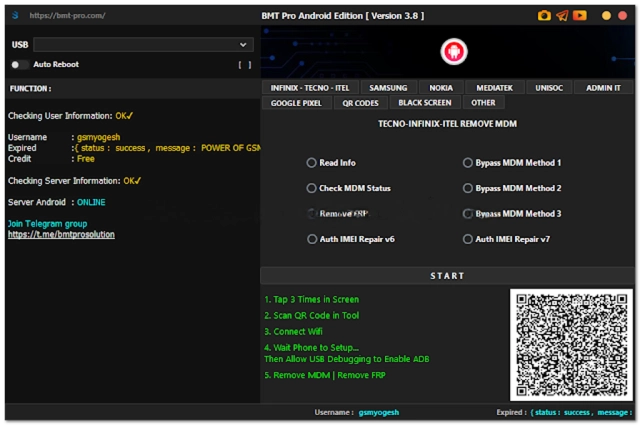Open the YouTube play icon
Viewport: 640px width, 425px height.
pos(580,16)
